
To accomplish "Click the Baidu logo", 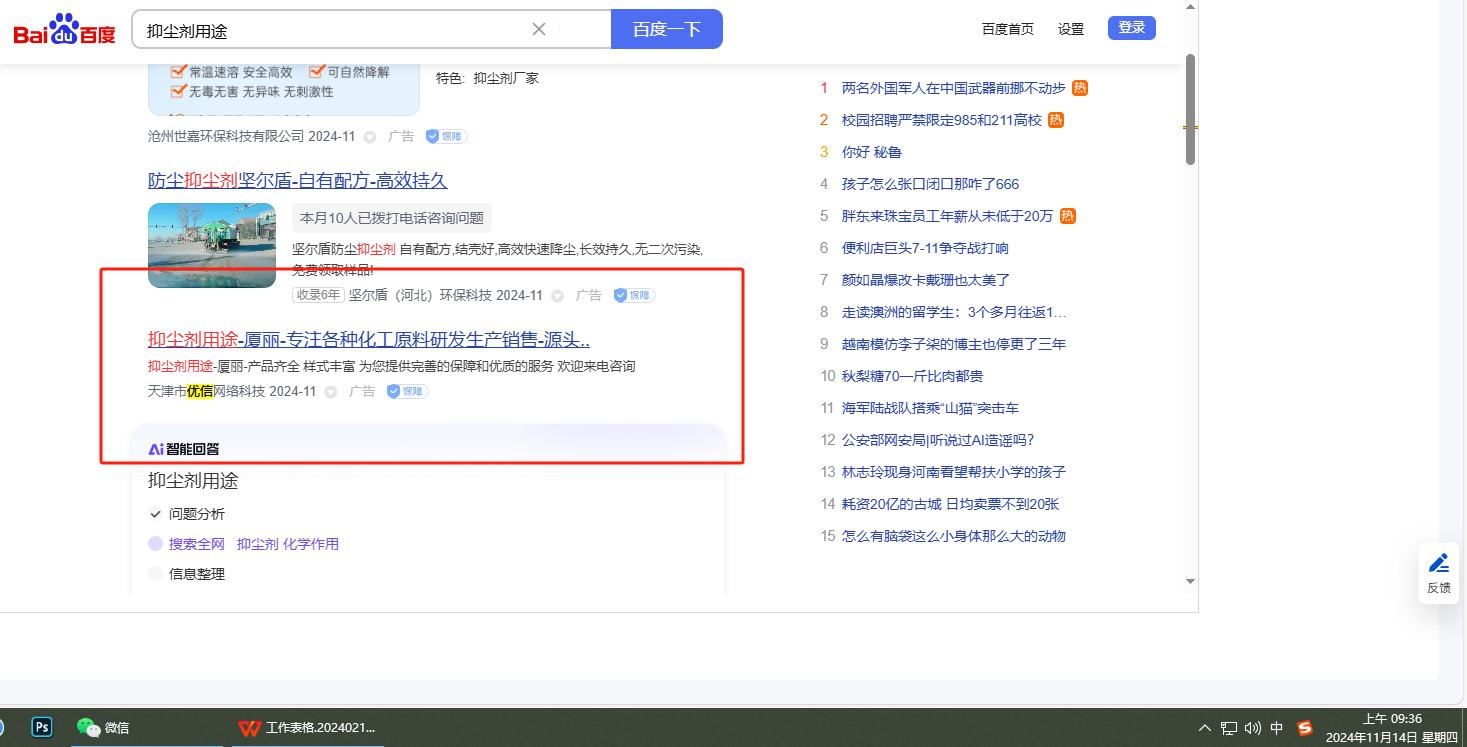I will coord(64,30).
